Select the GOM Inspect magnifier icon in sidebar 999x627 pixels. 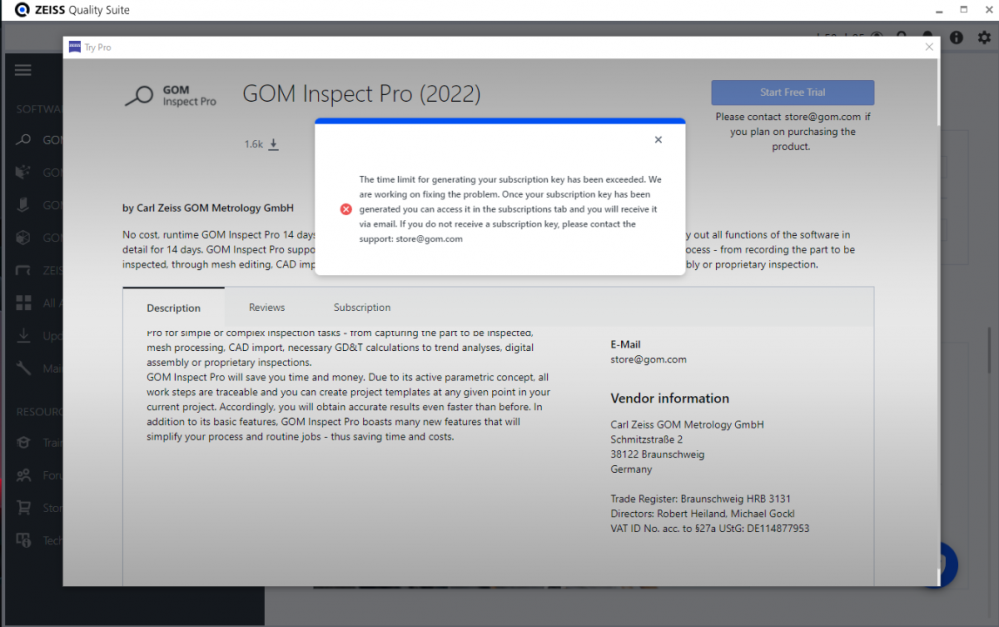[24, 140]
